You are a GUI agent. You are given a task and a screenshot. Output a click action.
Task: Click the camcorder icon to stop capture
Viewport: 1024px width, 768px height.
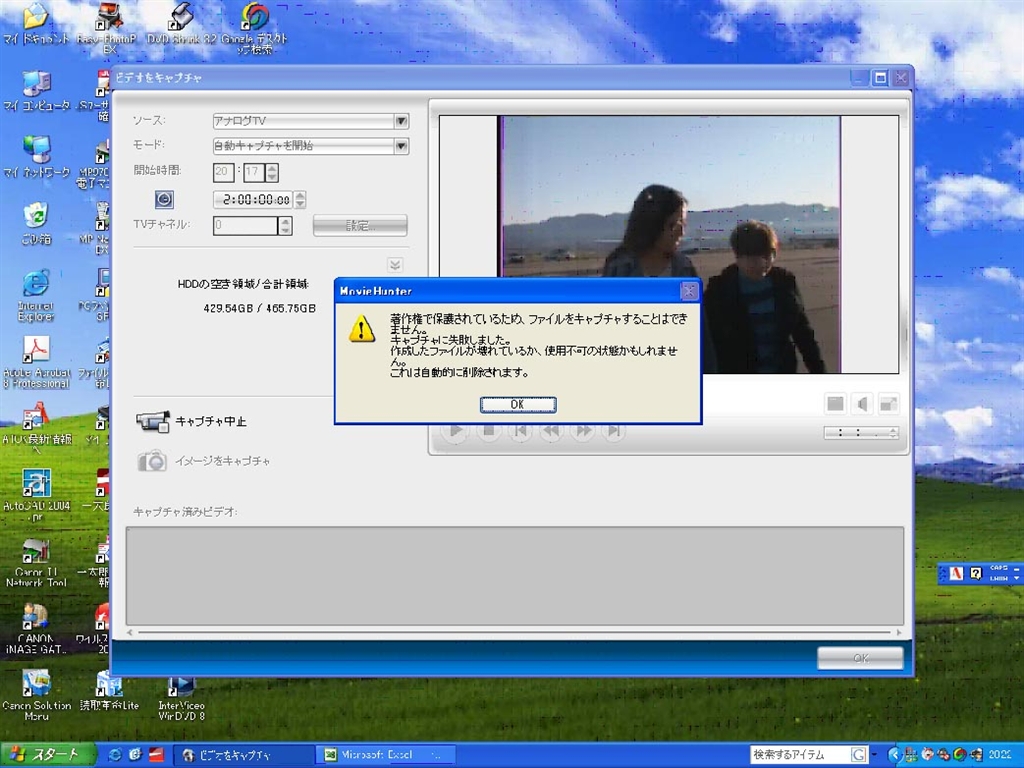point(152,422)
